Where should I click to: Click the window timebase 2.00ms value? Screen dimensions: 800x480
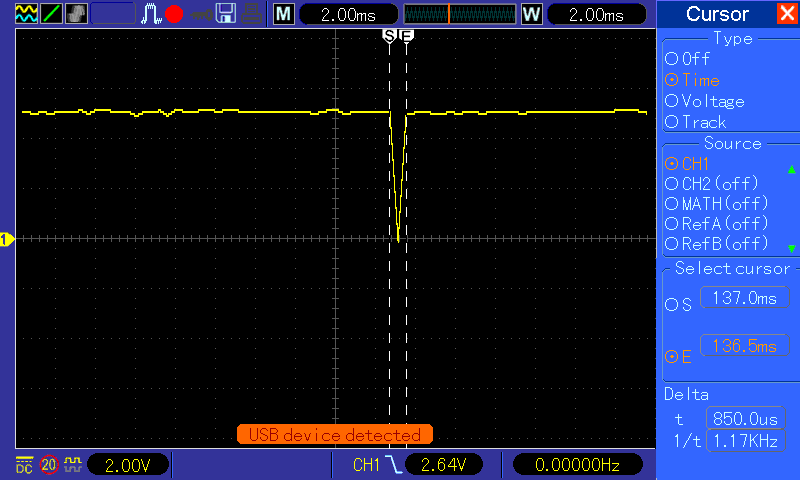596,15
